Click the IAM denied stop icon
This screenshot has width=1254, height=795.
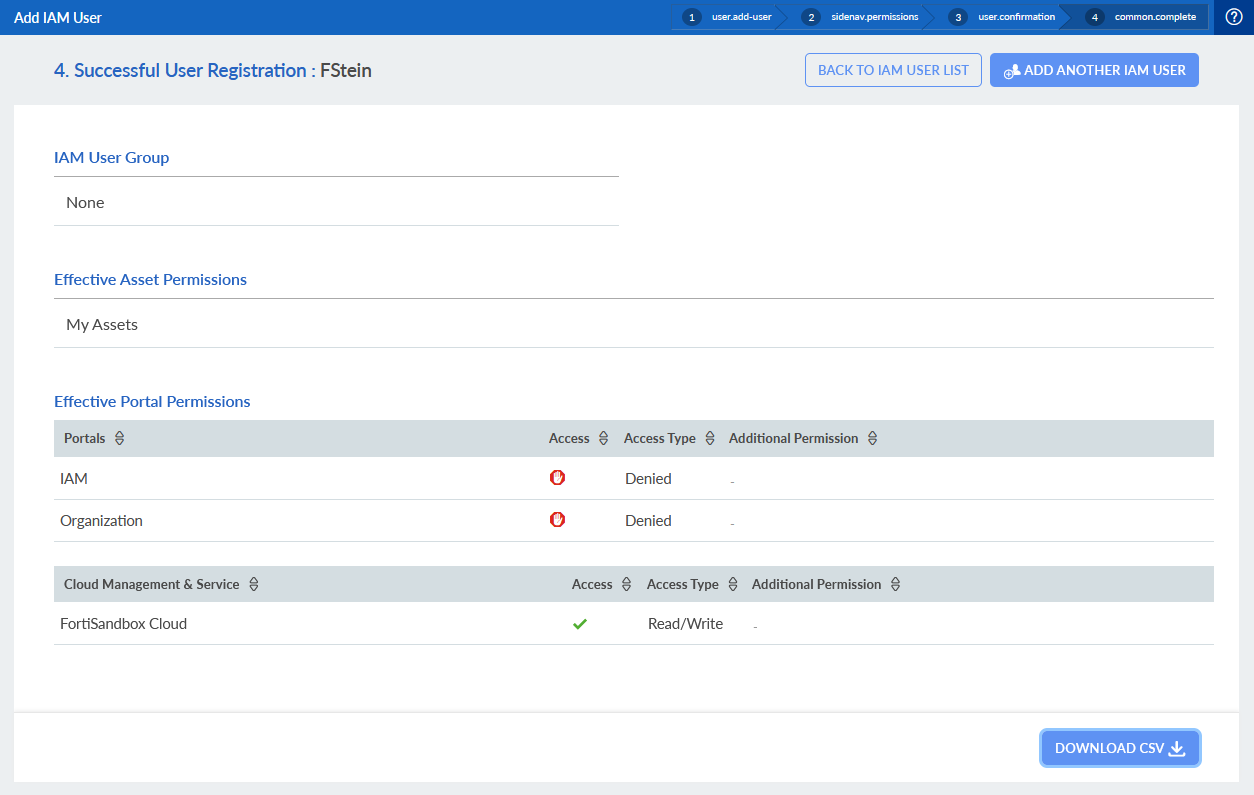[x=557, y=478]
